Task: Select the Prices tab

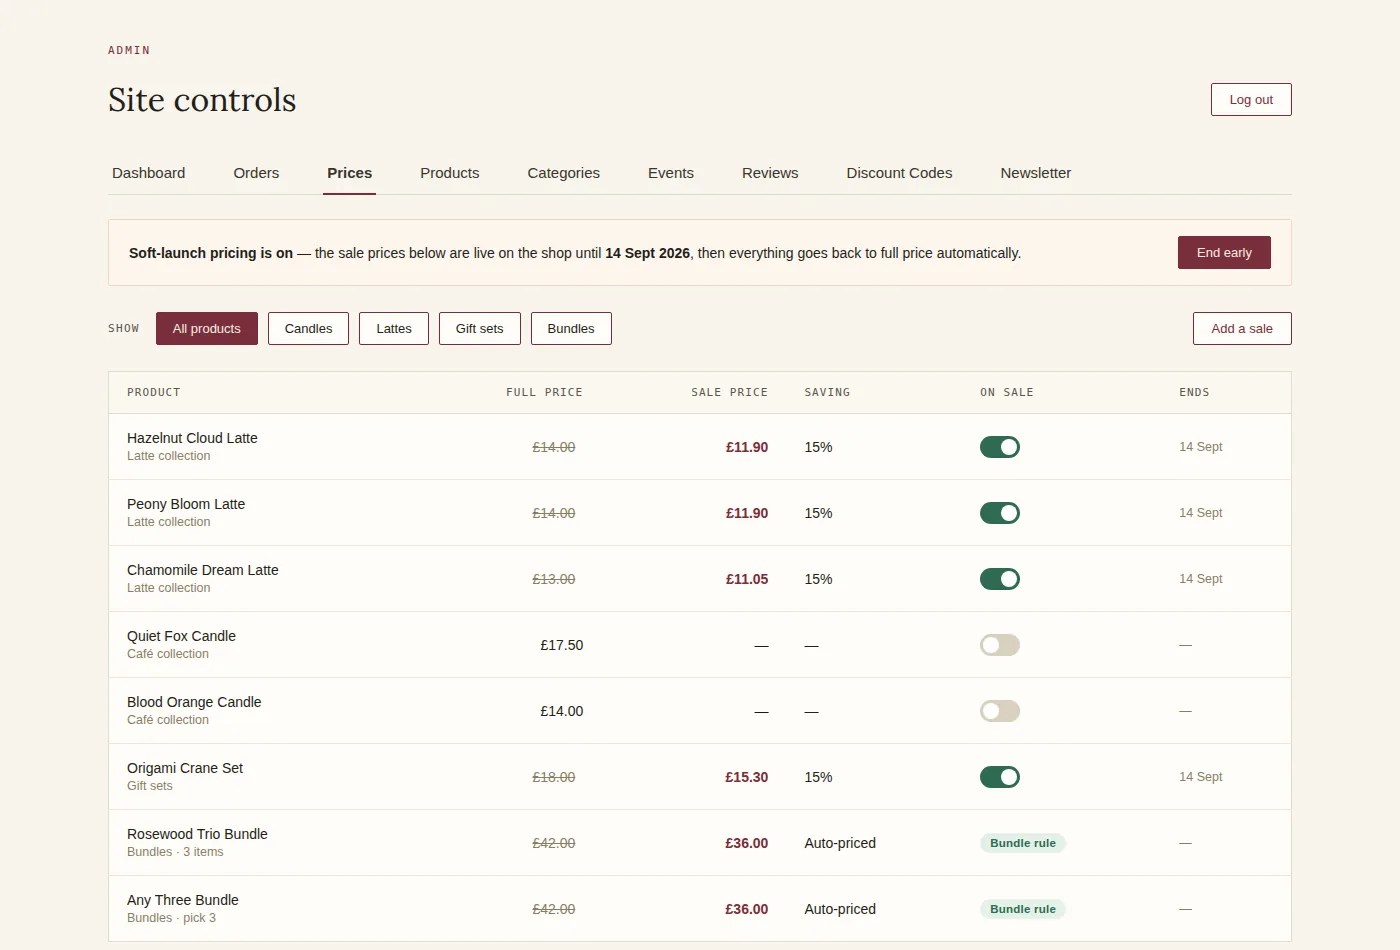Action: click(349, 173)
